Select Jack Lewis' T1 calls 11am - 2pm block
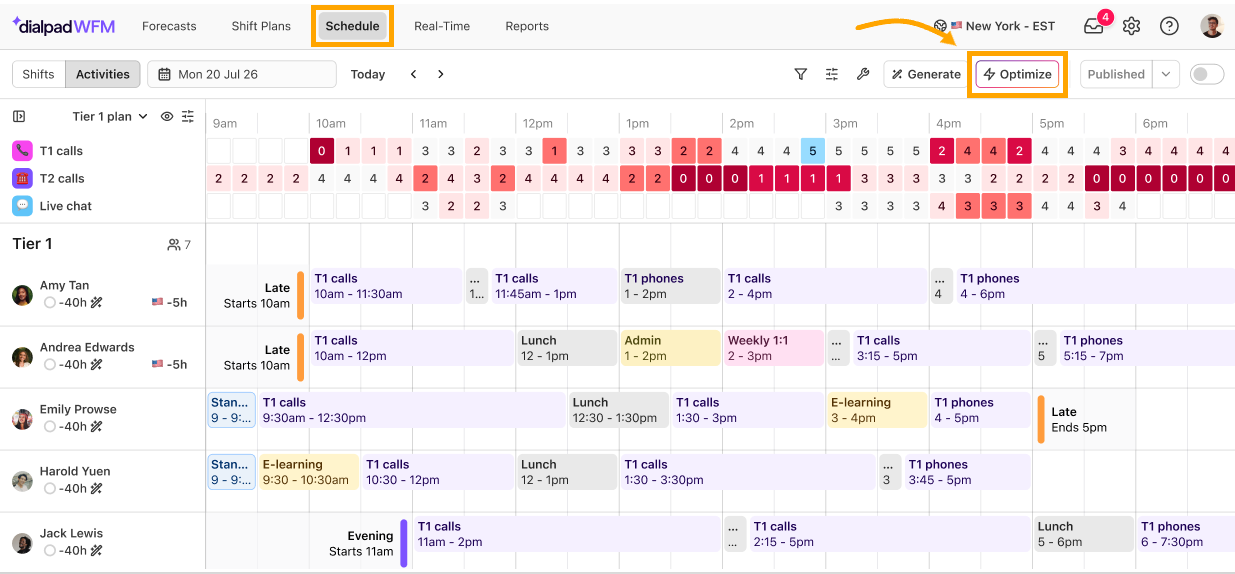Image resolution: width=1235 pixels, height=574 pixels. pyautogui.click(x=567, y=534)
